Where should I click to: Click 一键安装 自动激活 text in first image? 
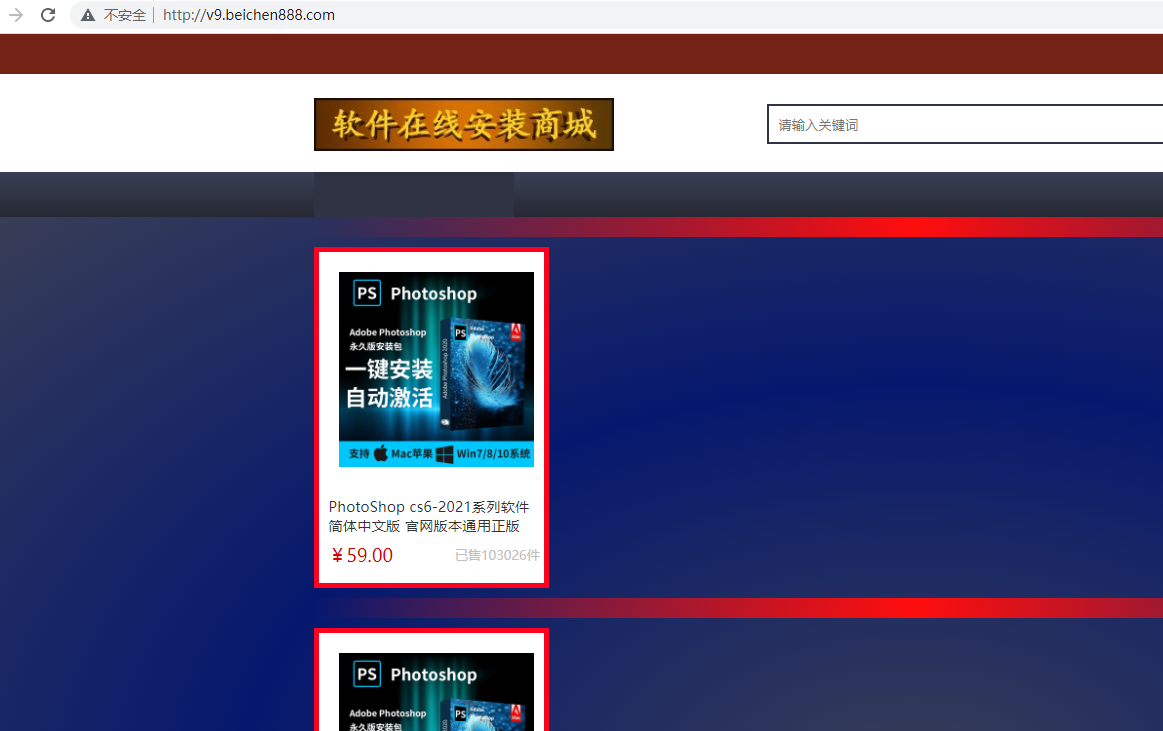[390, 383]
